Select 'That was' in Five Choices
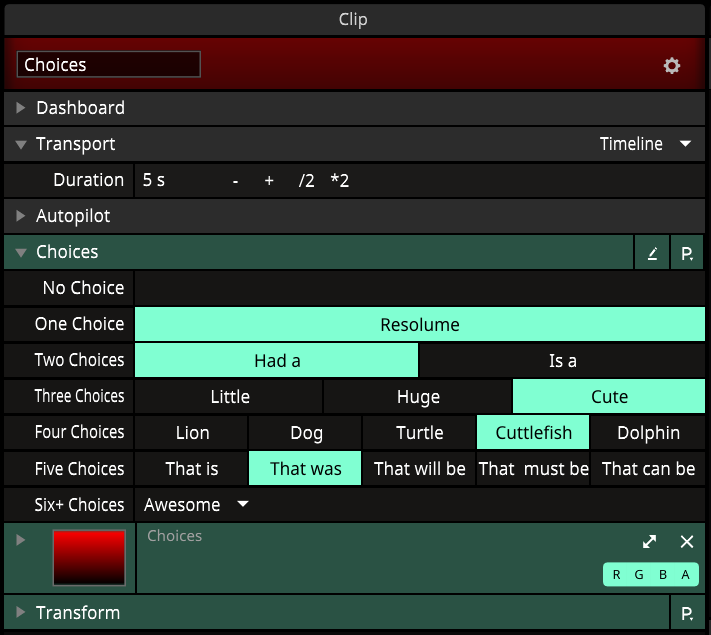This screenshot has height=635, width=711. coord(306,468)
